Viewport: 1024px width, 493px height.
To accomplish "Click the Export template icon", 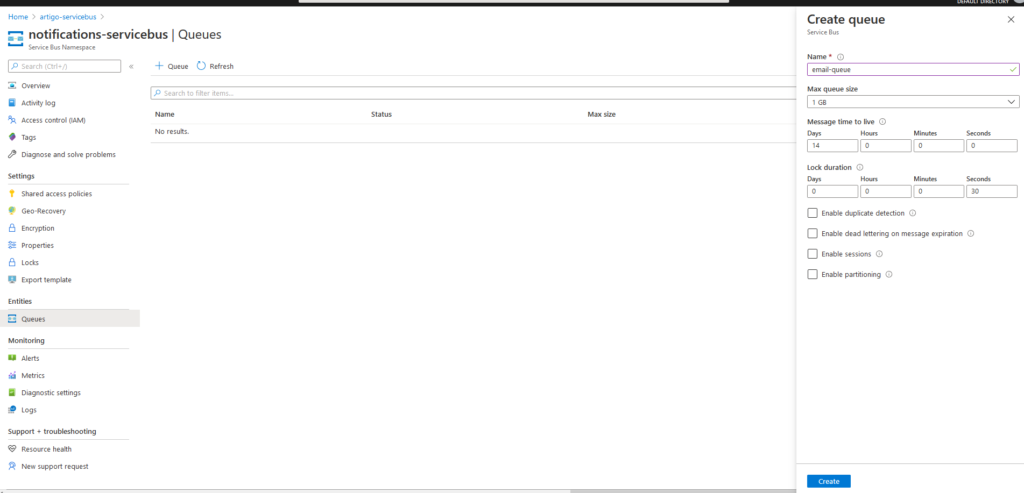I will pos(12,279).
